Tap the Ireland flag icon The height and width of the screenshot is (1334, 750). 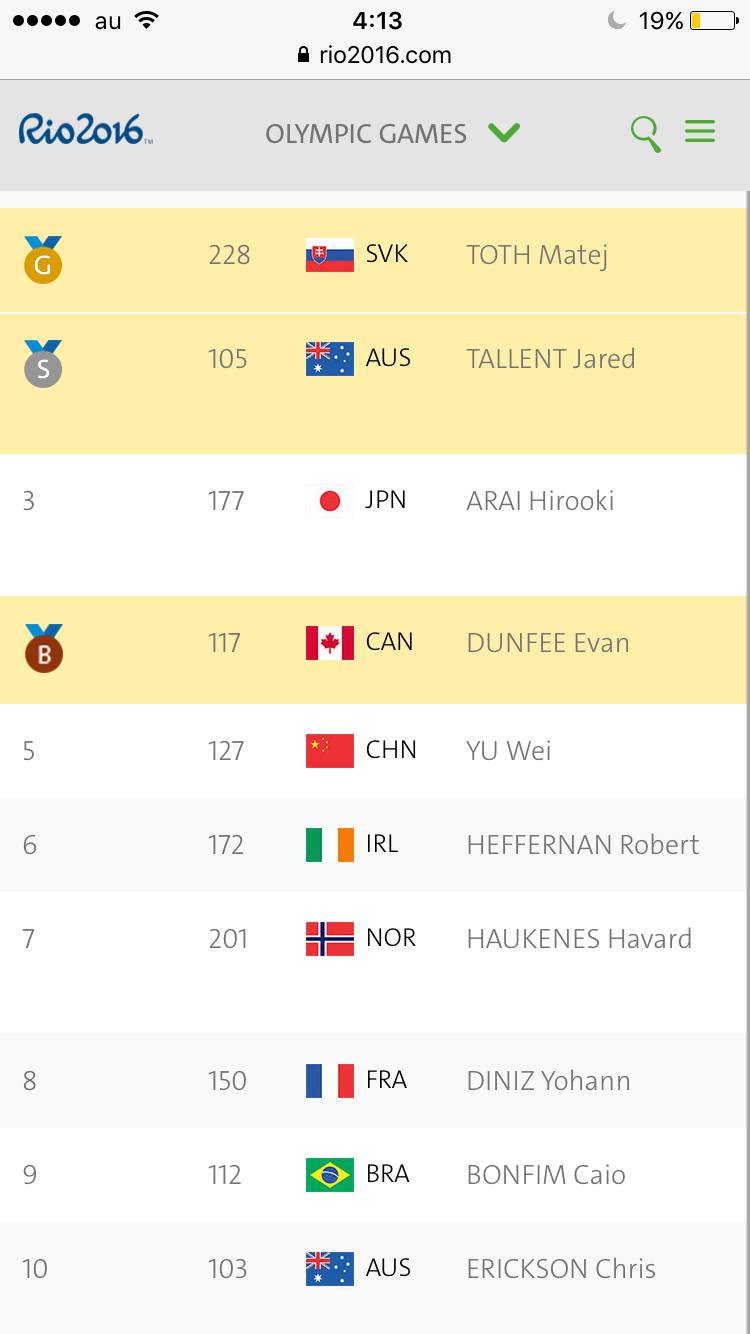[x=330, y=845]
